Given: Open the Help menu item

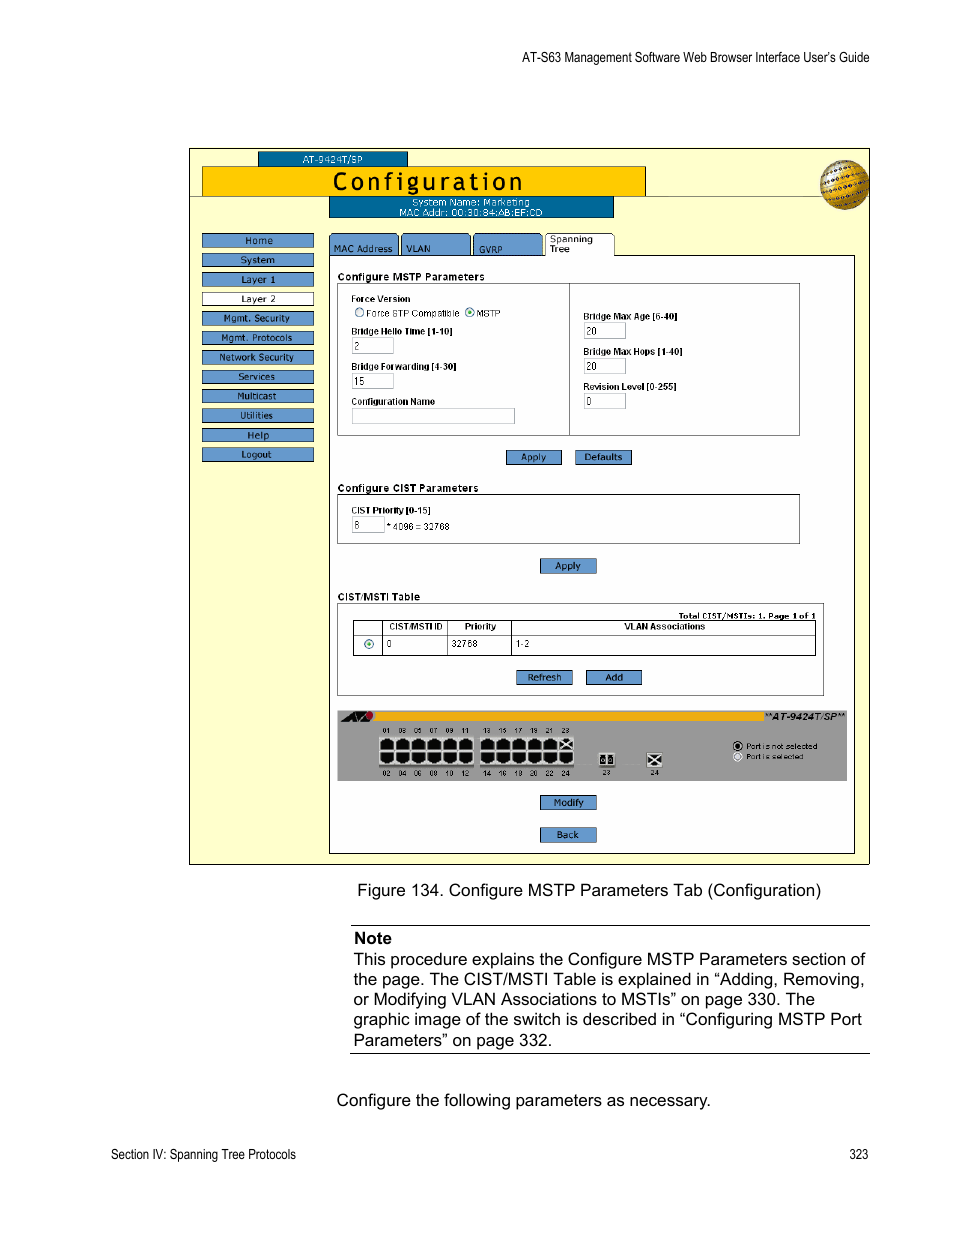Looking at the screenshot, I should (x=258, y=435).
